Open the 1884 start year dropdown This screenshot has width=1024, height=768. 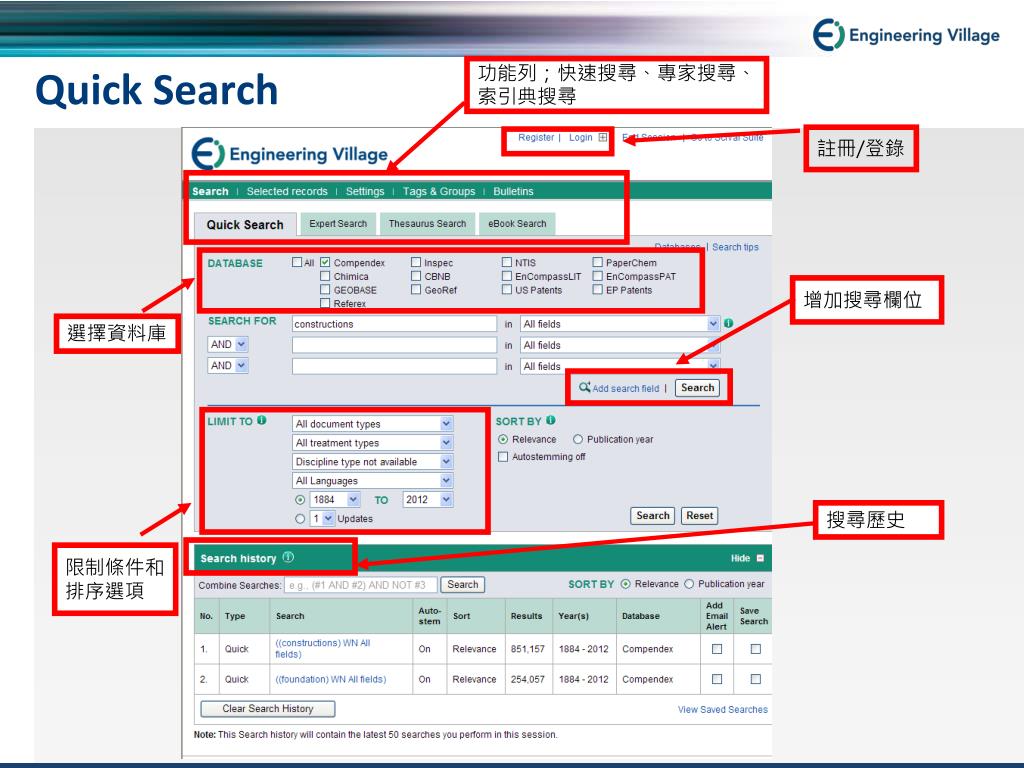point(335,500)
